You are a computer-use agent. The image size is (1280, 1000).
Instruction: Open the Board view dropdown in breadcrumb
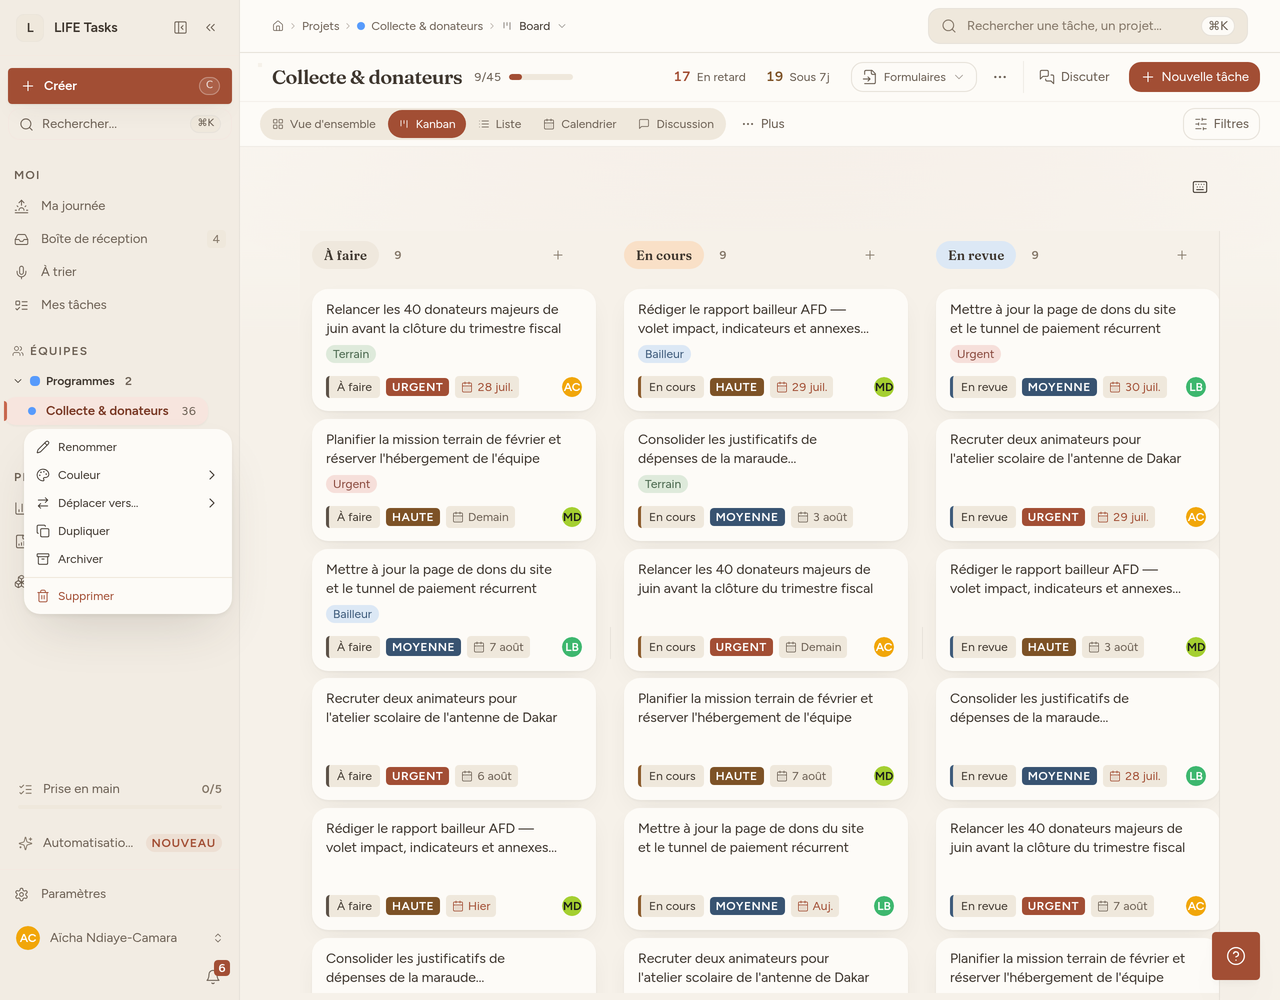tap(535, 26)
